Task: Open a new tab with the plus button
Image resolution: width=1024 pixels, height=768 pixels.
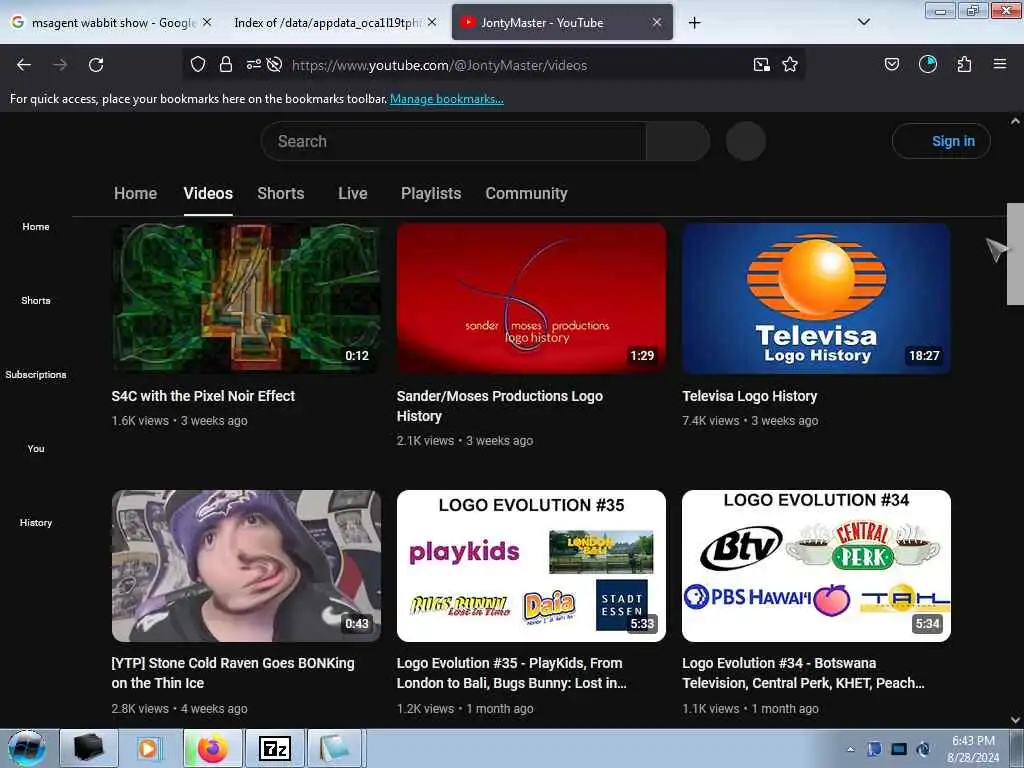Action: [695, 23]
